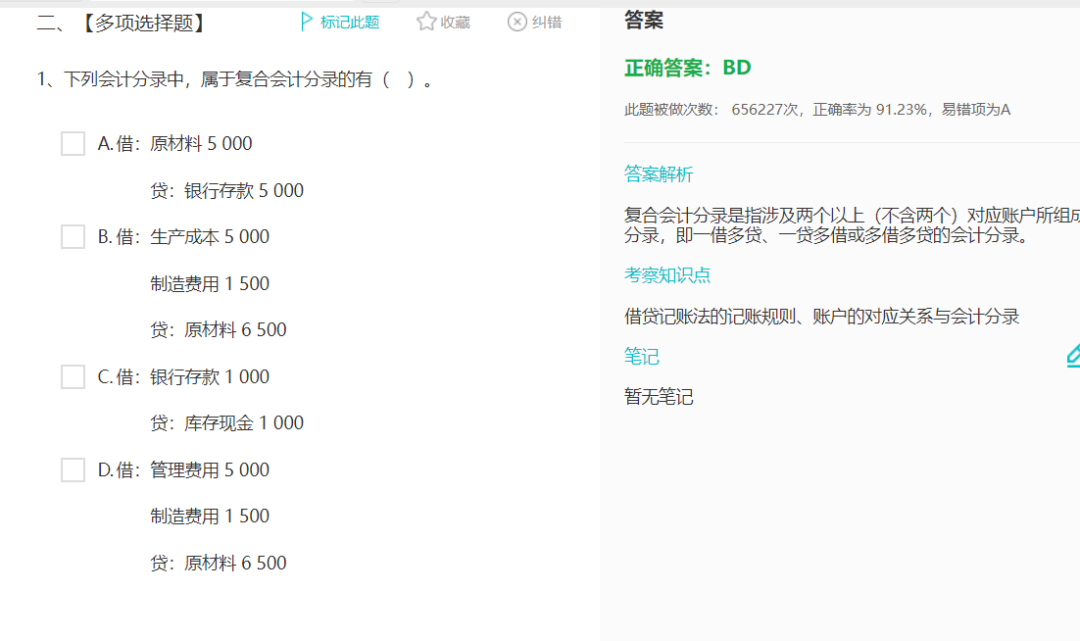Open the 答案解析 section heading

pos(658,174)
